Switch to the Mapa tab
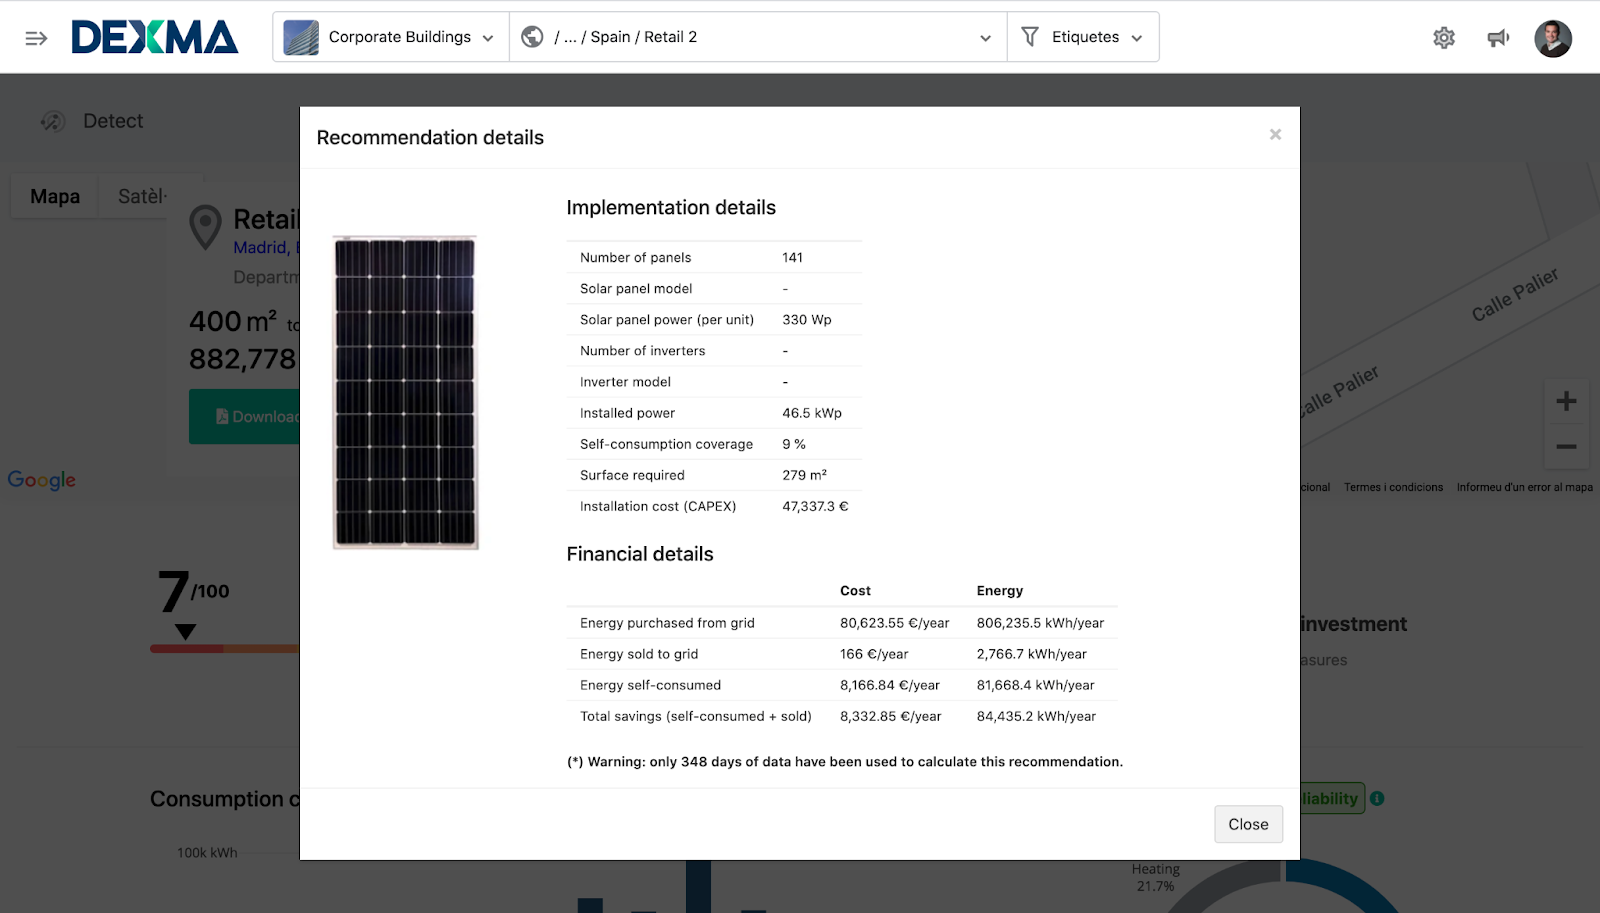Screen dimensions: 1600x913 coord(55,196)
